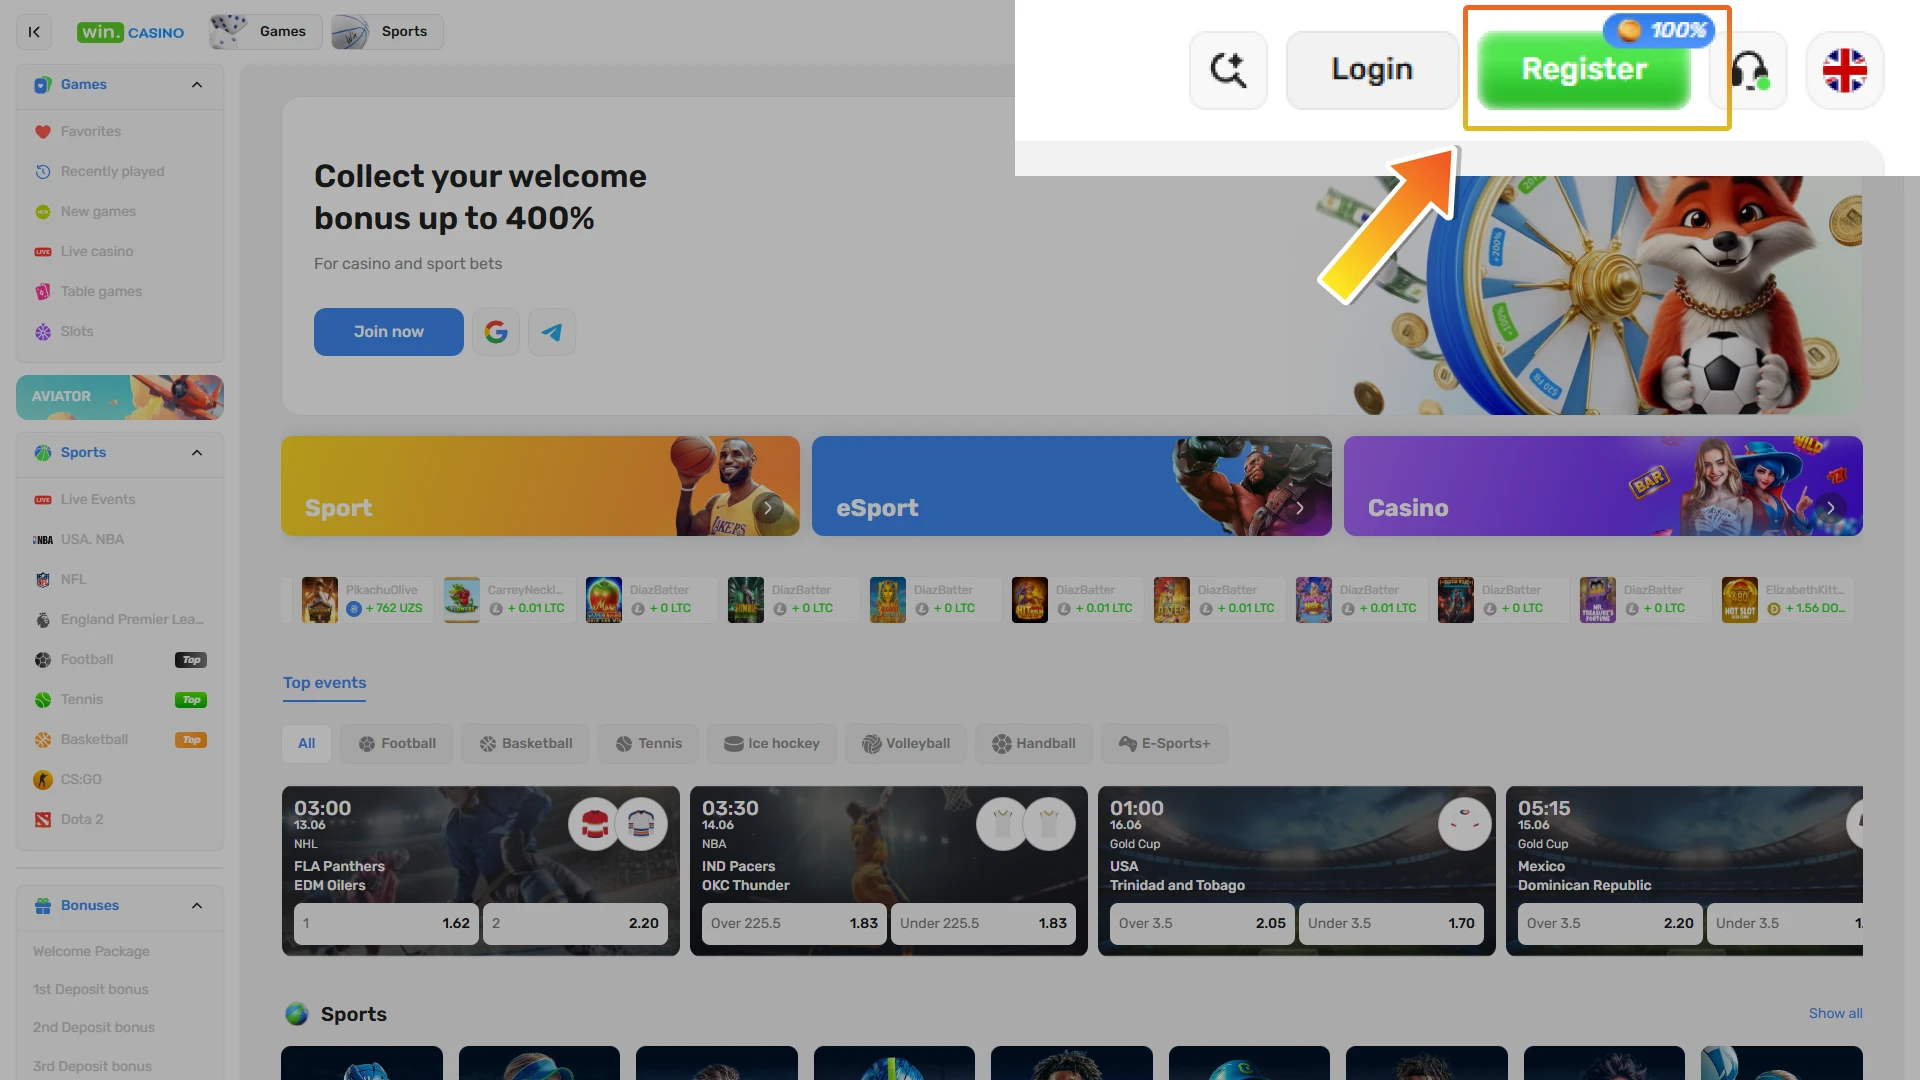
Task: Enable the Ice hockey filter
Action: coord(771,743)
